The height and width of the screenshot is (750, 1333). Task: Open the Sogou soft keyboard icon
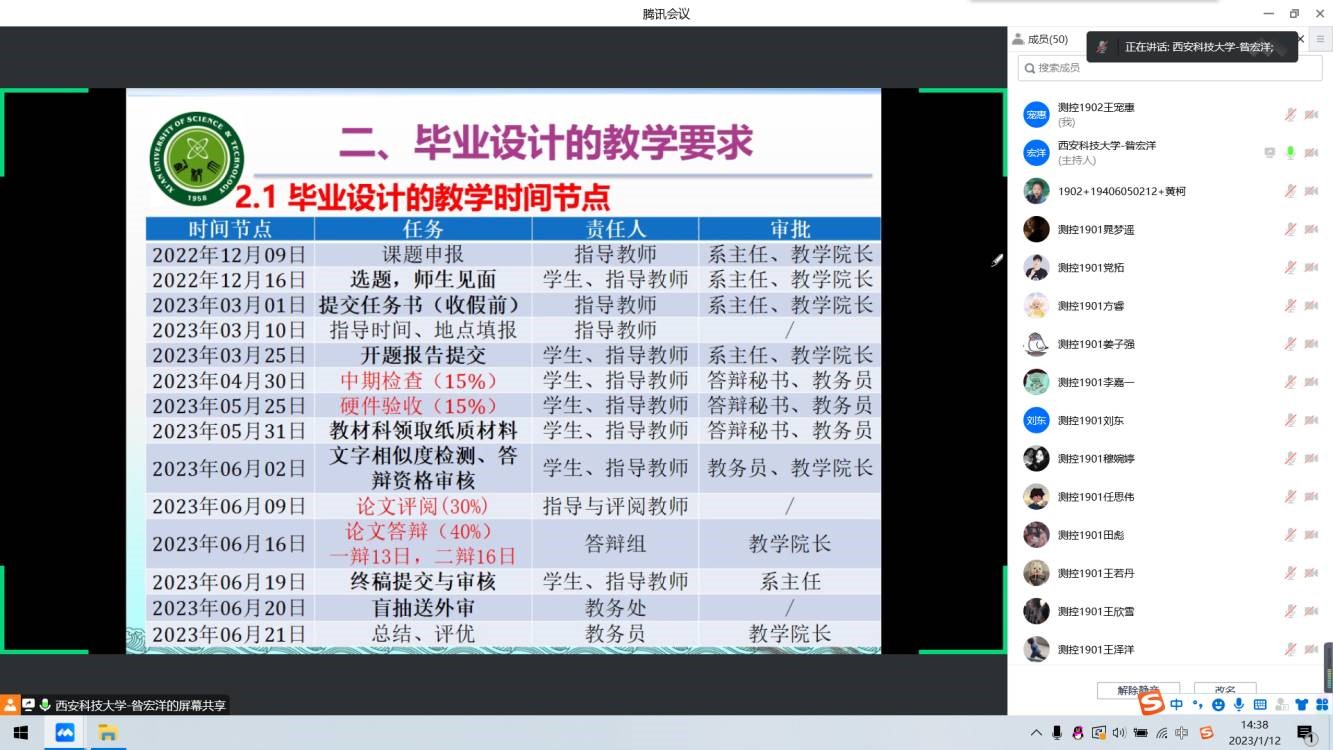coord(1260,705)
